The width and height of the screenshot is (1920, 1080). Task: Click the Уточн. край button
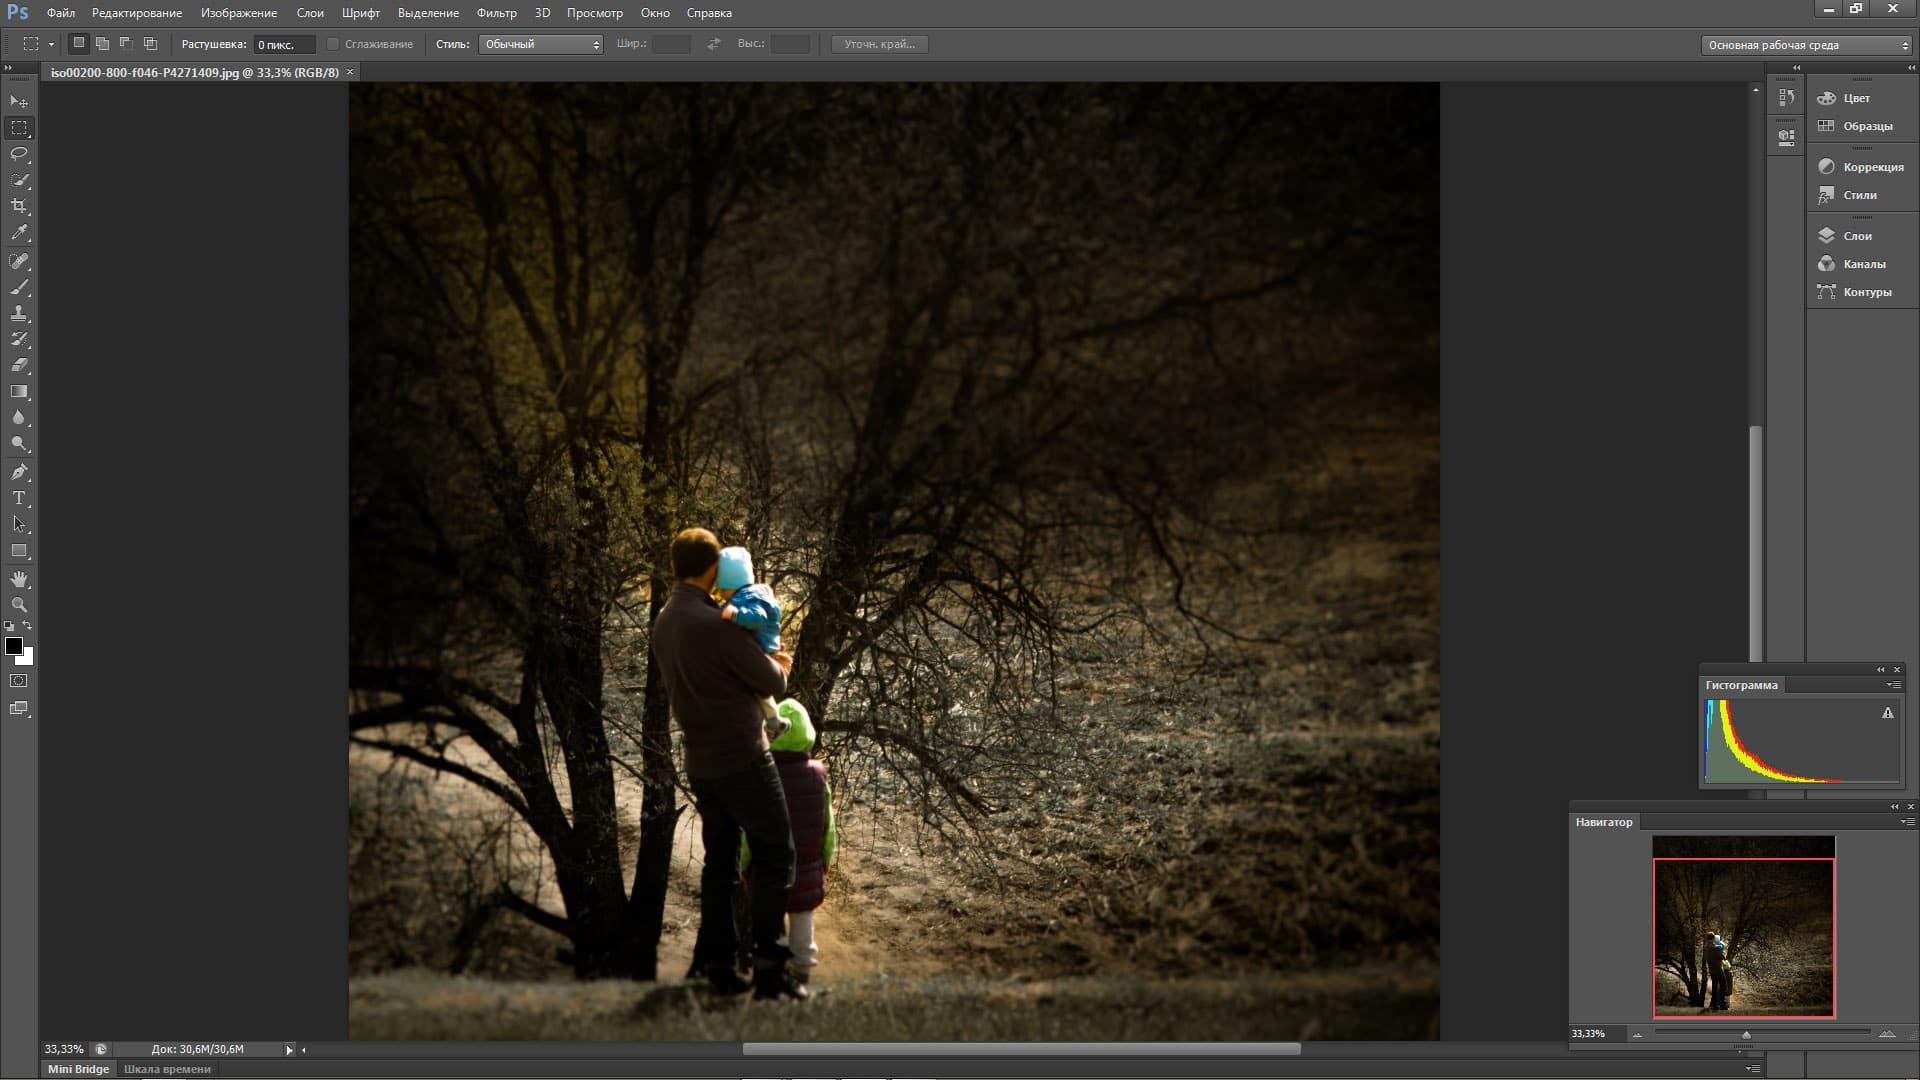coord(879,44)
